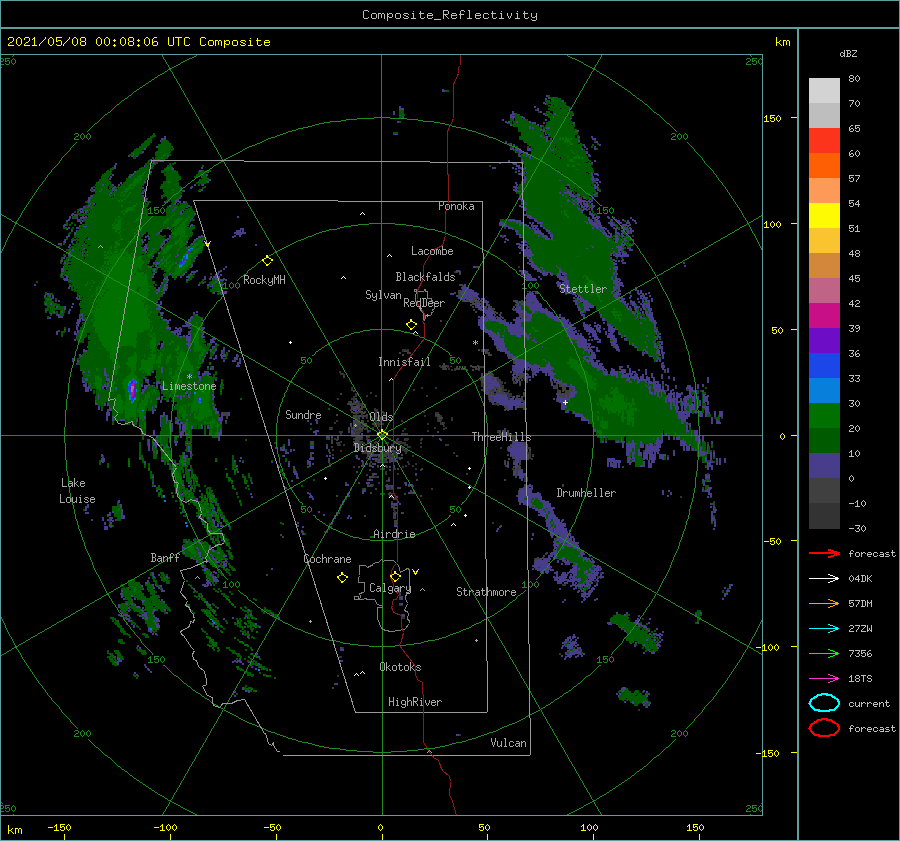Click the Vulcan label
The height and width of the screenshot is (841, 900).
tap(508, 743)
